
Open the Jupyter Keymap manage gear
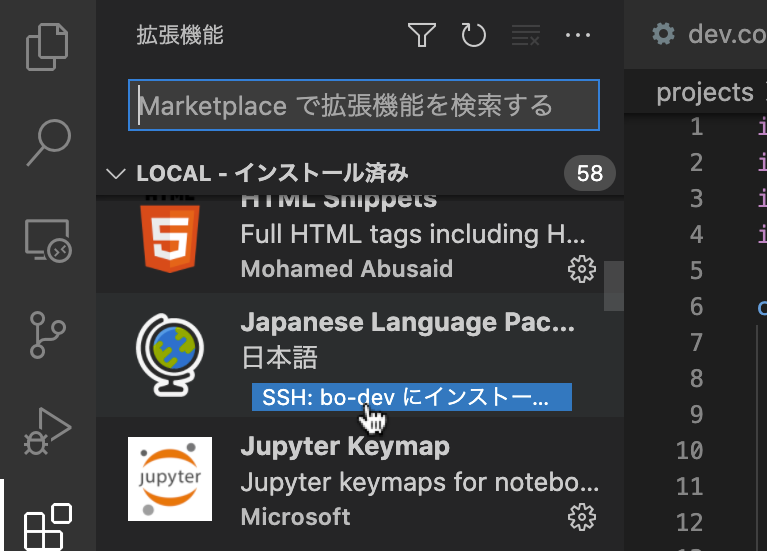click(x=582, y=517)
